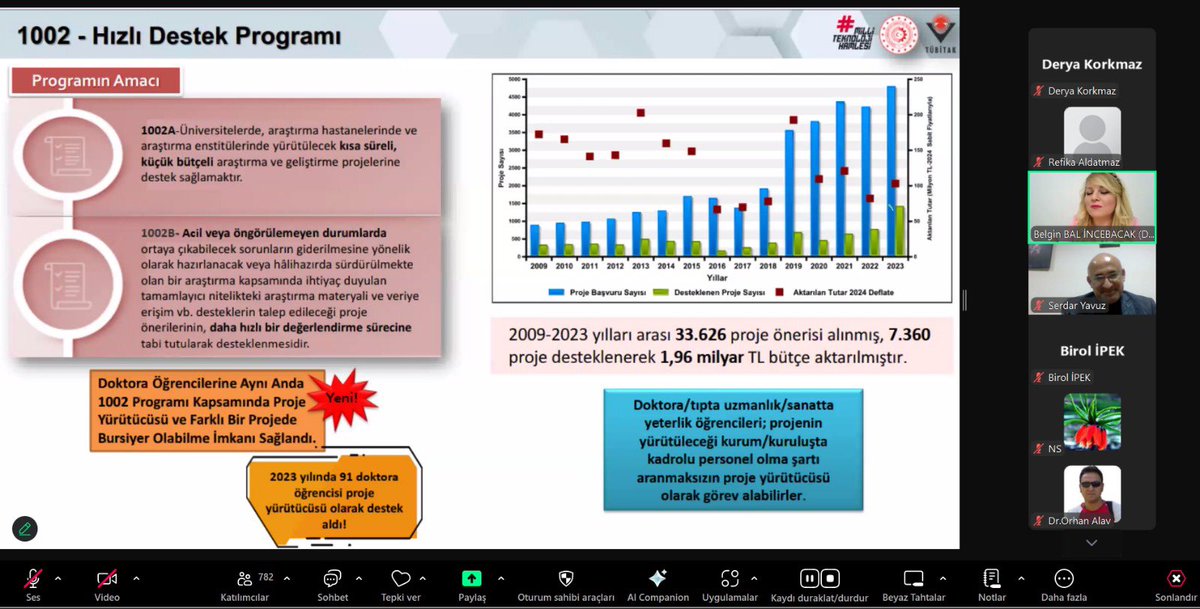Click the Programın Amacı heading box
This screenshot has height=609, width=1200.
[96, 81]
